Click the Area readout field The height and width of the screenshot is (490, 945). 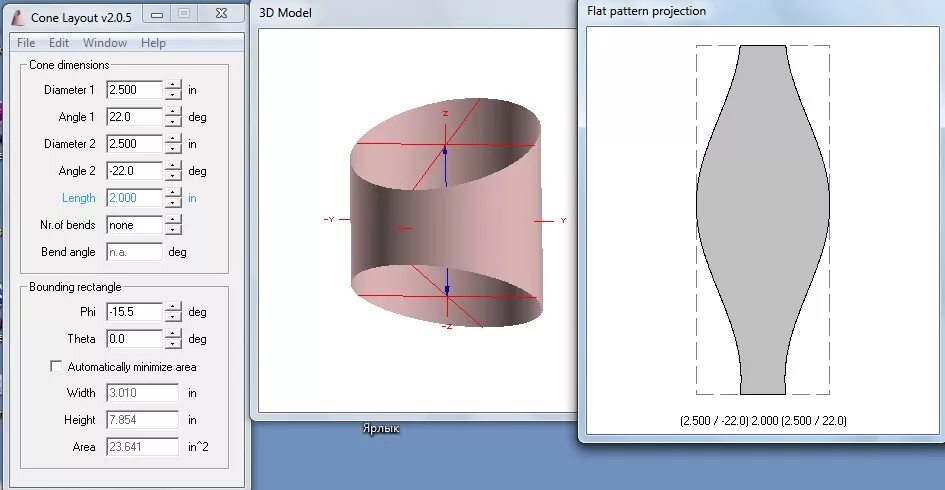tap(143, 447)
